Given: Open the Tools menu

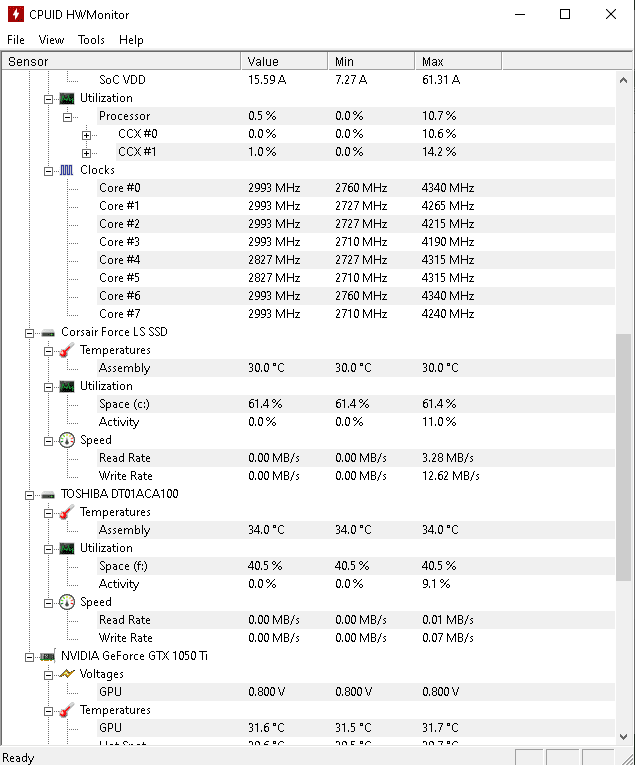Looking at the screenshot, I should pyautogui.click(x=91, y=40).
